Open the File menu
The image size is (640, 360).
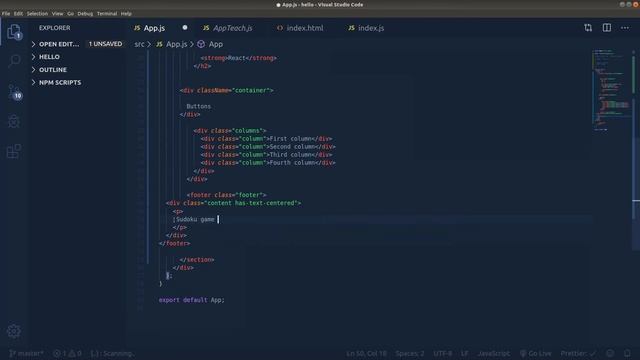tap(6, 13)
